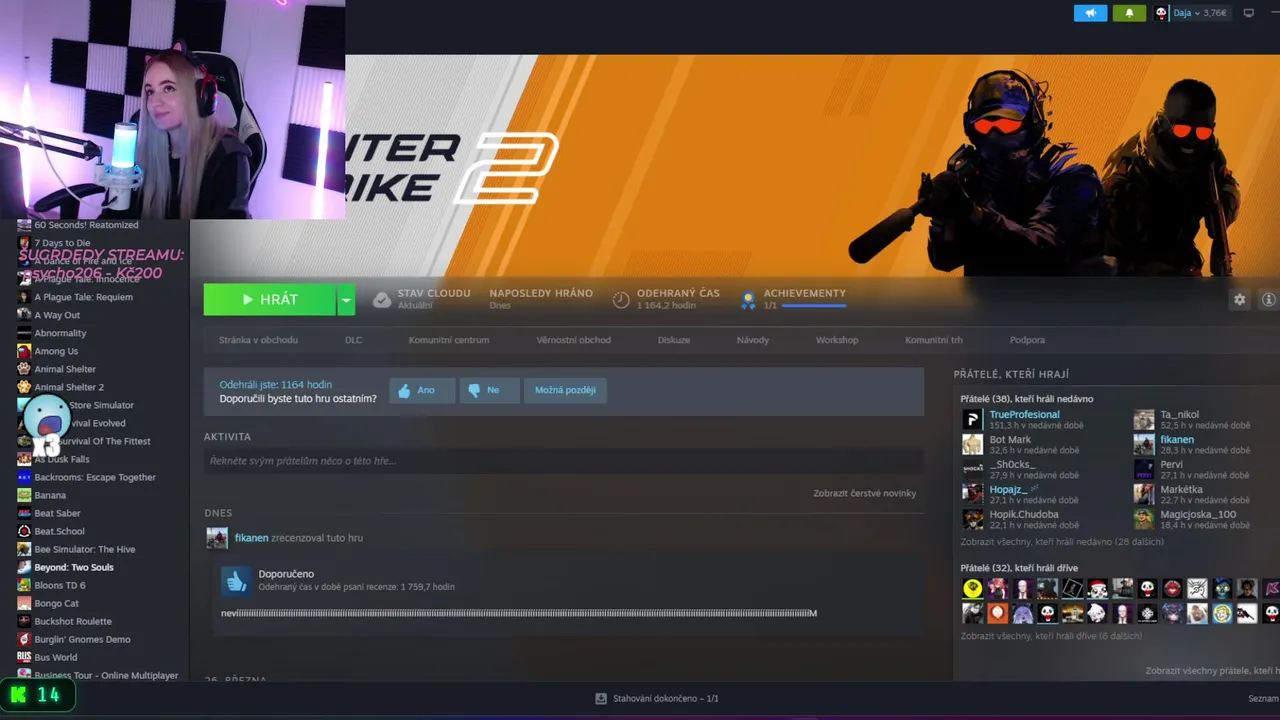Click Bee Simulator: The Hive icon
Image resolution: width=1280 pixels, height=720 pixels.
pos(24,549)
